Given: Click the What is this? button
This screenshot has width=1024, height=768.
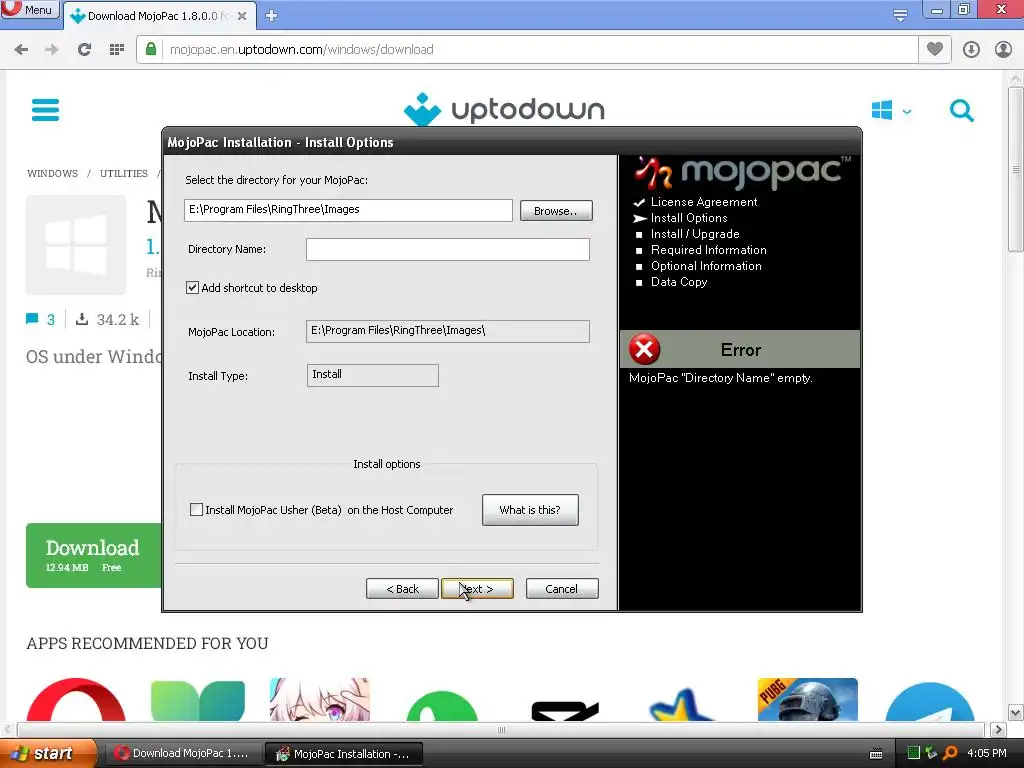Looking at the screenshot, I should (530, 510).
